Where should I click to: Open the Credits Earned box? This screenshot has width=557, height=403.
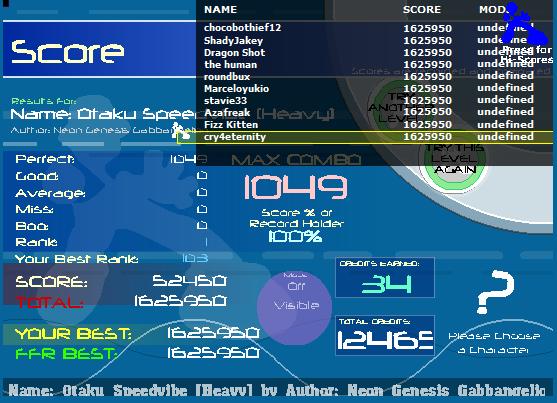(385, 278)
